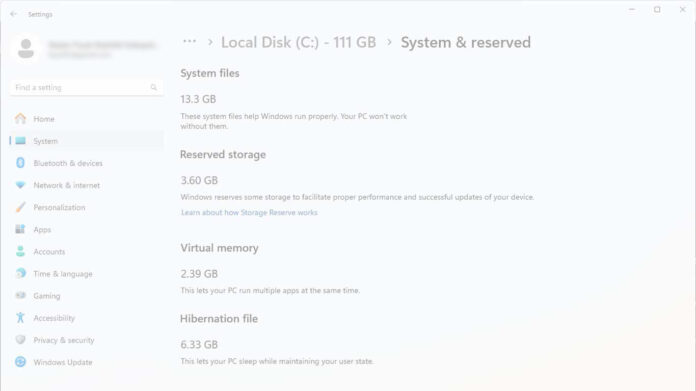The height and width of the screenshot is (391, 696).
Task: Click the Accessibility figure icon
Action: pos(20,318)
